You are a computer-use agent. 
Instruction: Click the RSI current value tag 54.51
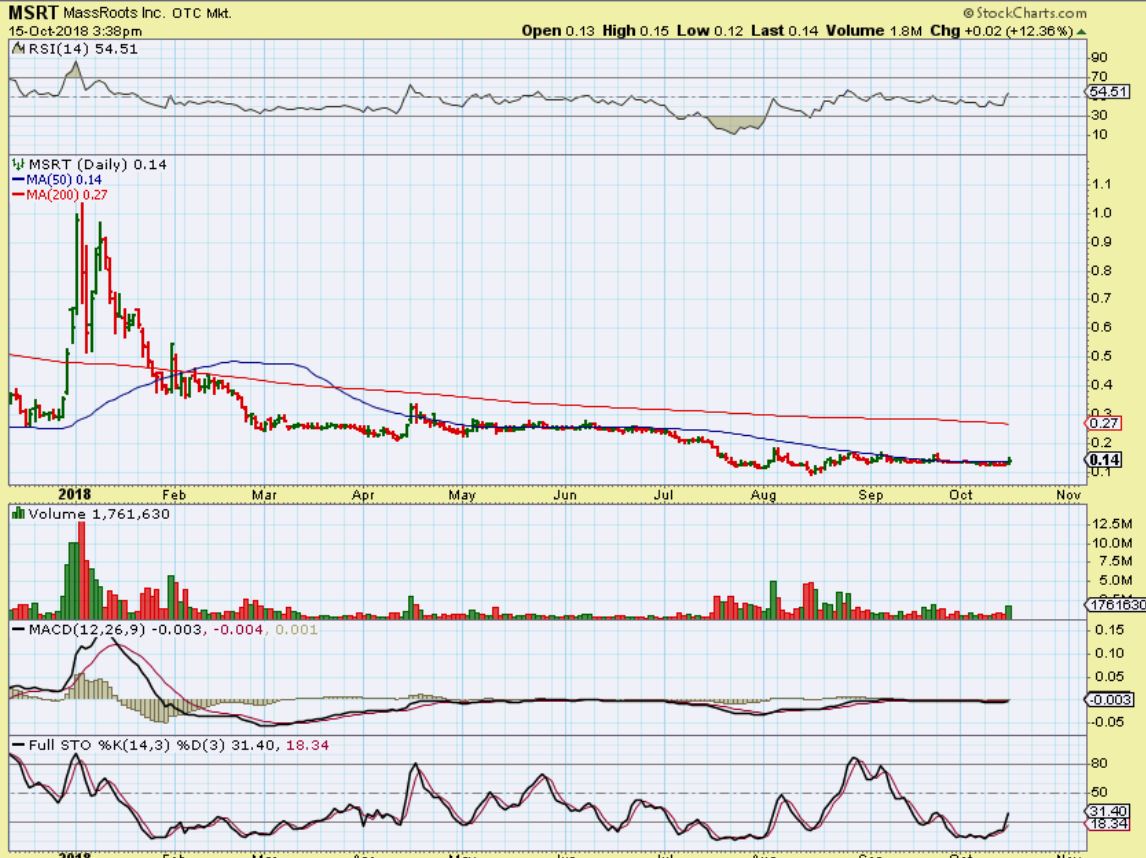pyautogui.click(x=1108, y=92)
